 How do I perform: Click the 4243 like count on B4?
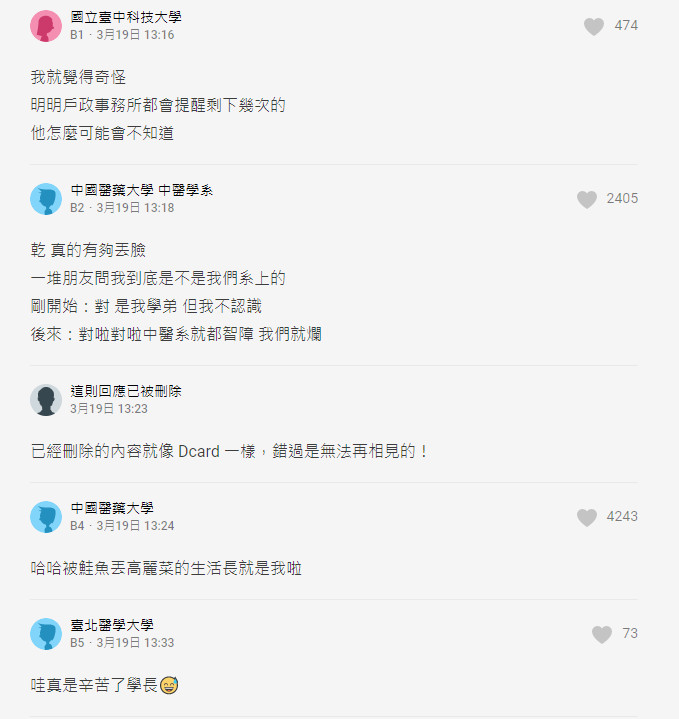(x=622, y=517)
